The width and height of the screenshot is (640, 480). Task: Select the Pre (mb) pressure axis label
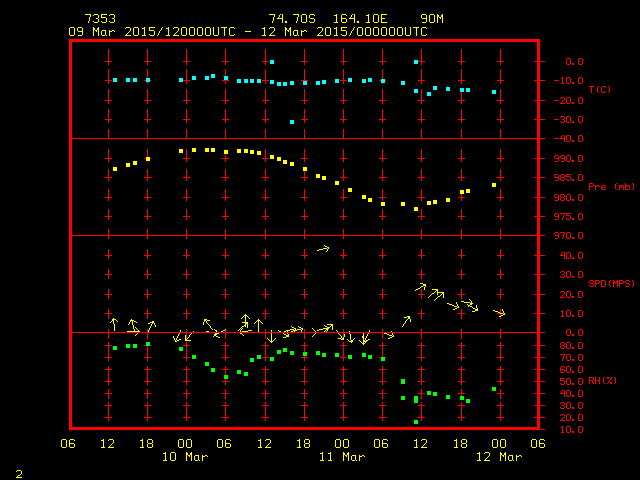point(610,187)
